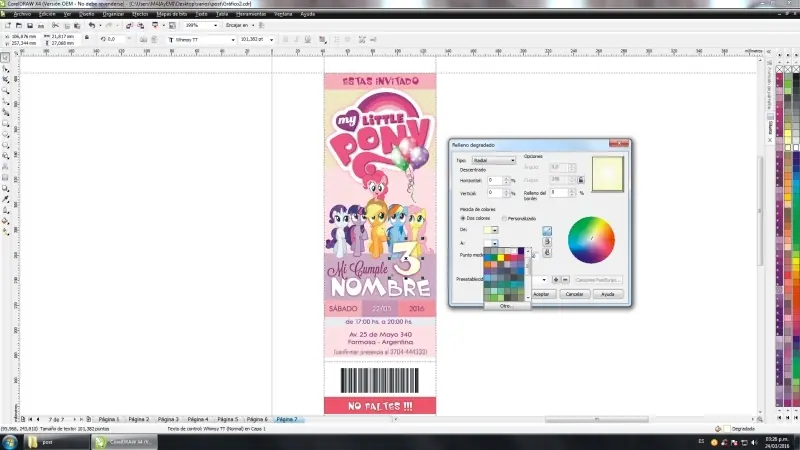
Task: Expand the undo history dropdown arrow
Action: [x=100, y=25]
